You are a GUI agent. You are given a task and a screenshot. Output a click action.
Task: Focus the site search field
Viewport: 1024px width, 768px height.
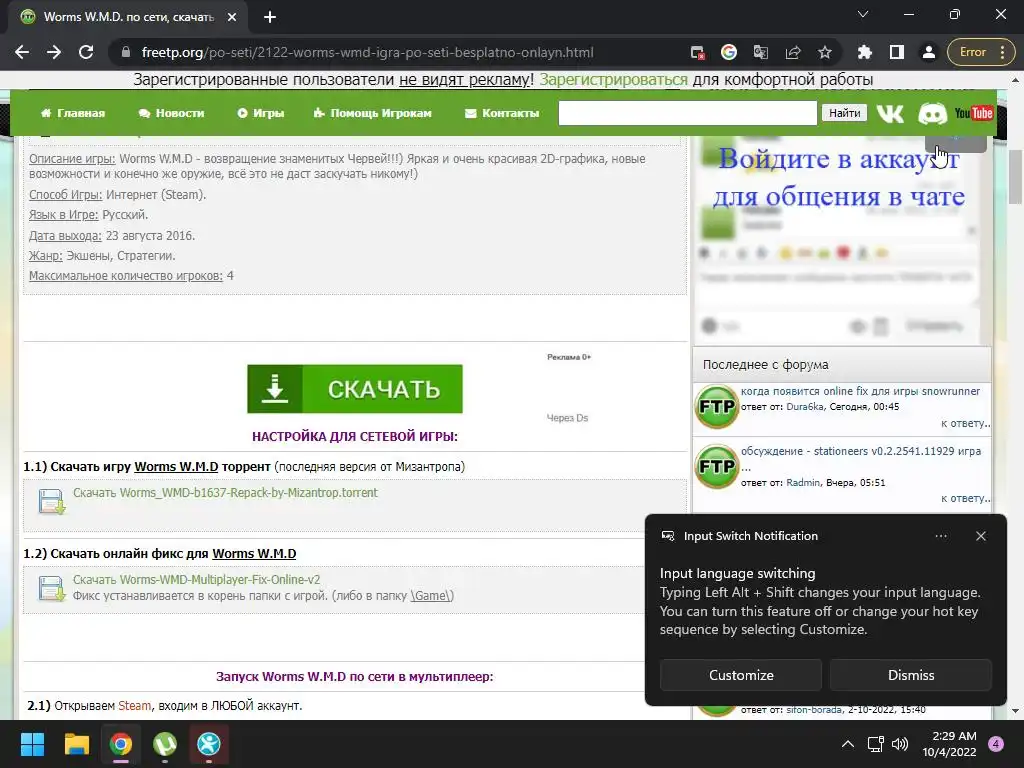pos(688,113)
